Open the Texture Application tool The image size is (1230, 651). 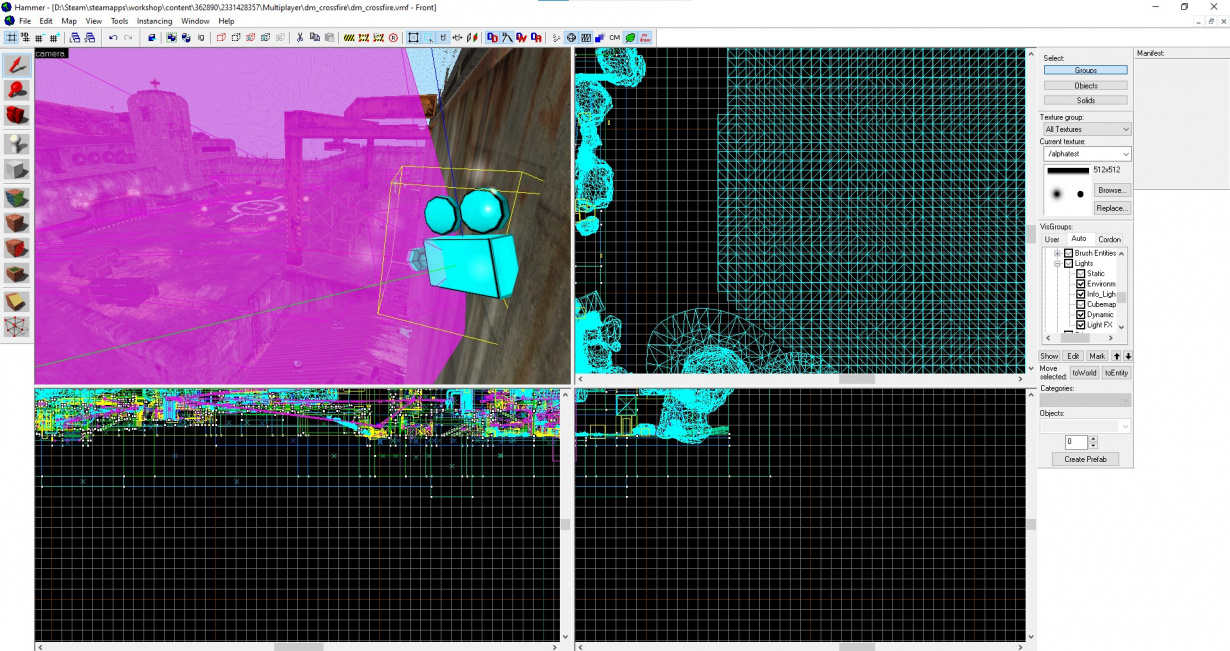[15, 197]
